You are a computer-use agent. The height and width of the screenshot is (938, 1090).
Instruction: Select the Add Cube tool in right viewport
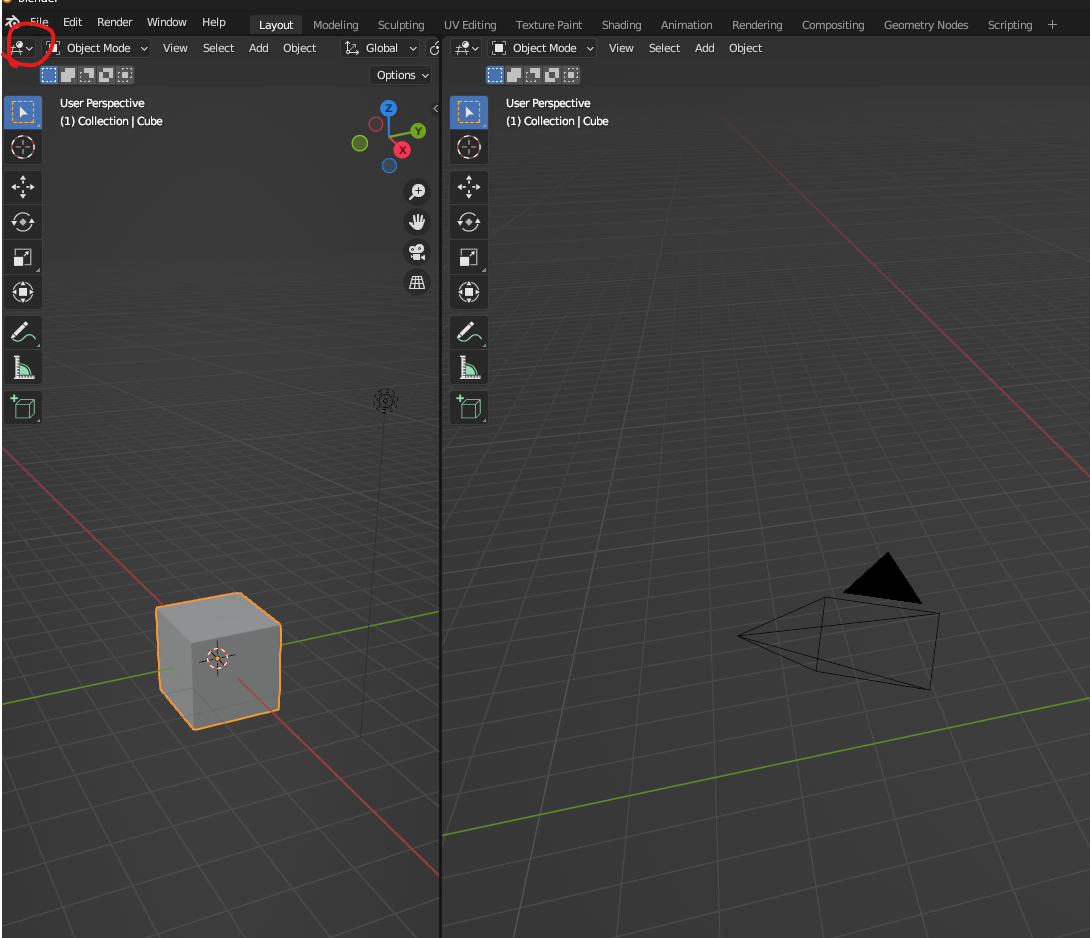[x=469, y=407]
